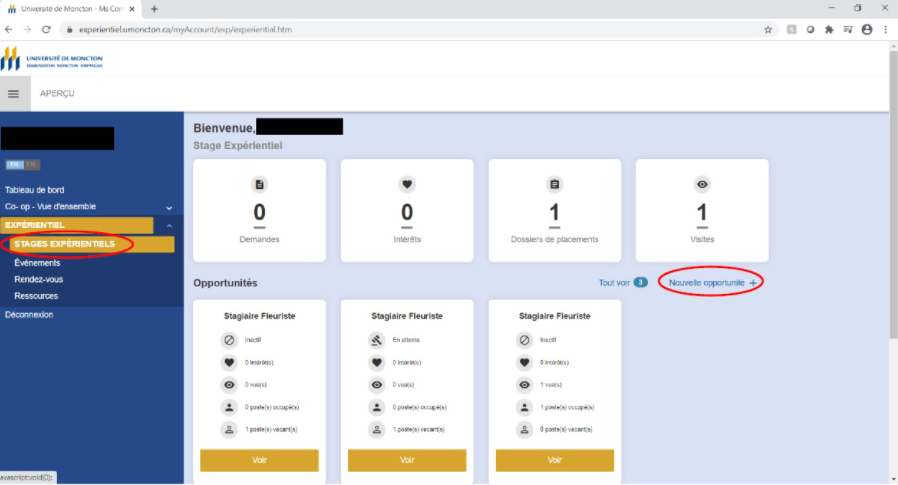Go back with the browser back arrow
The image size is (898, 485).
tap(9, 29)
